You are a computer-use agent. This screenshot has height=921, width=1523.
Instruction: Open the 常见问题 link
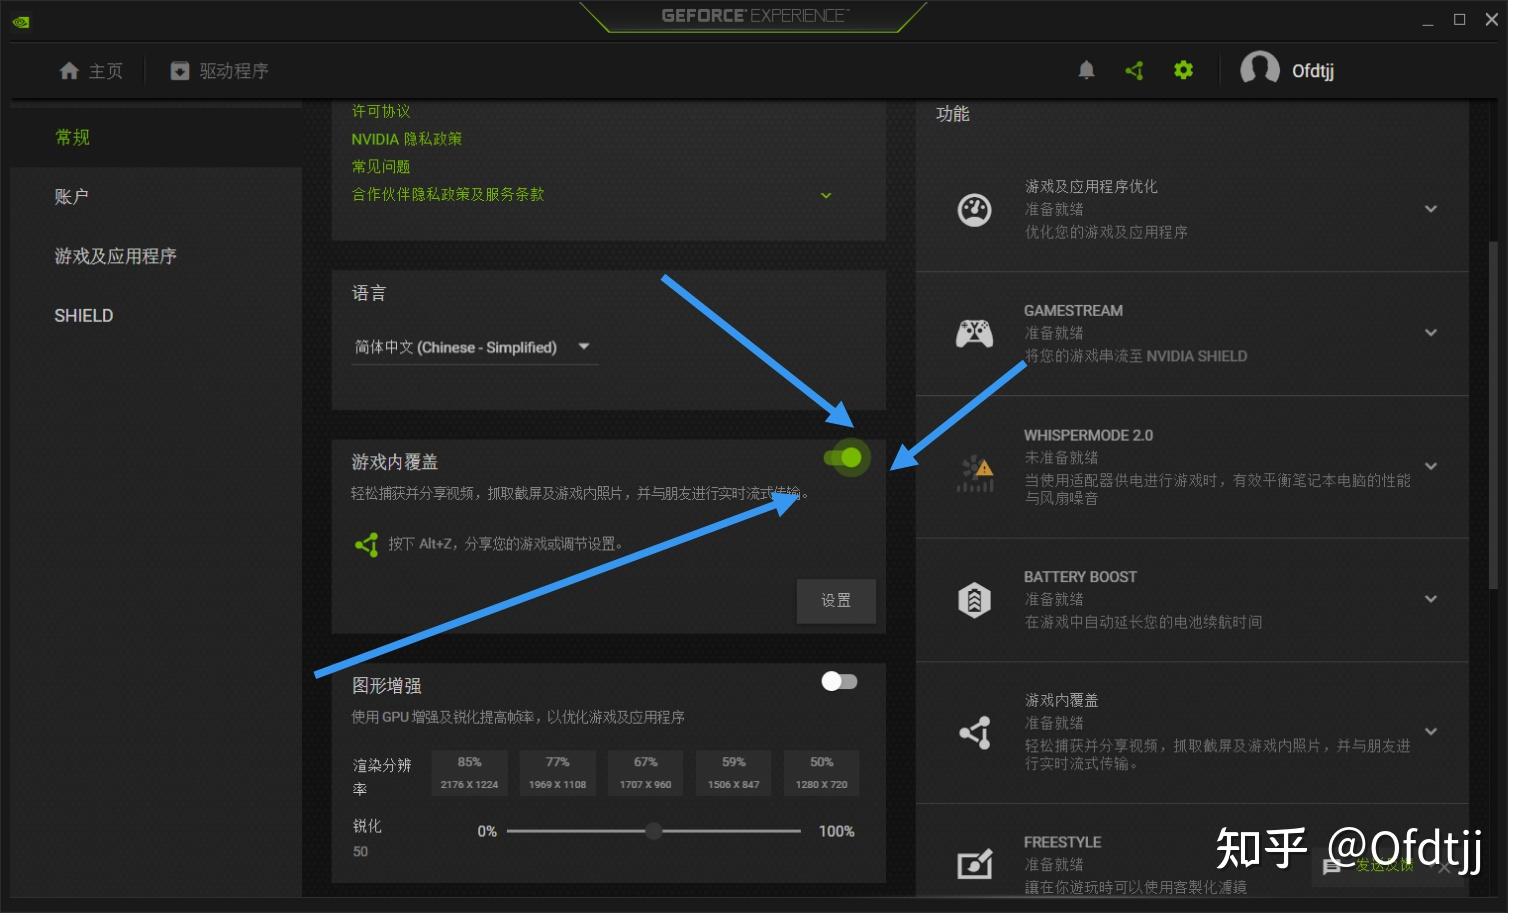381,167
